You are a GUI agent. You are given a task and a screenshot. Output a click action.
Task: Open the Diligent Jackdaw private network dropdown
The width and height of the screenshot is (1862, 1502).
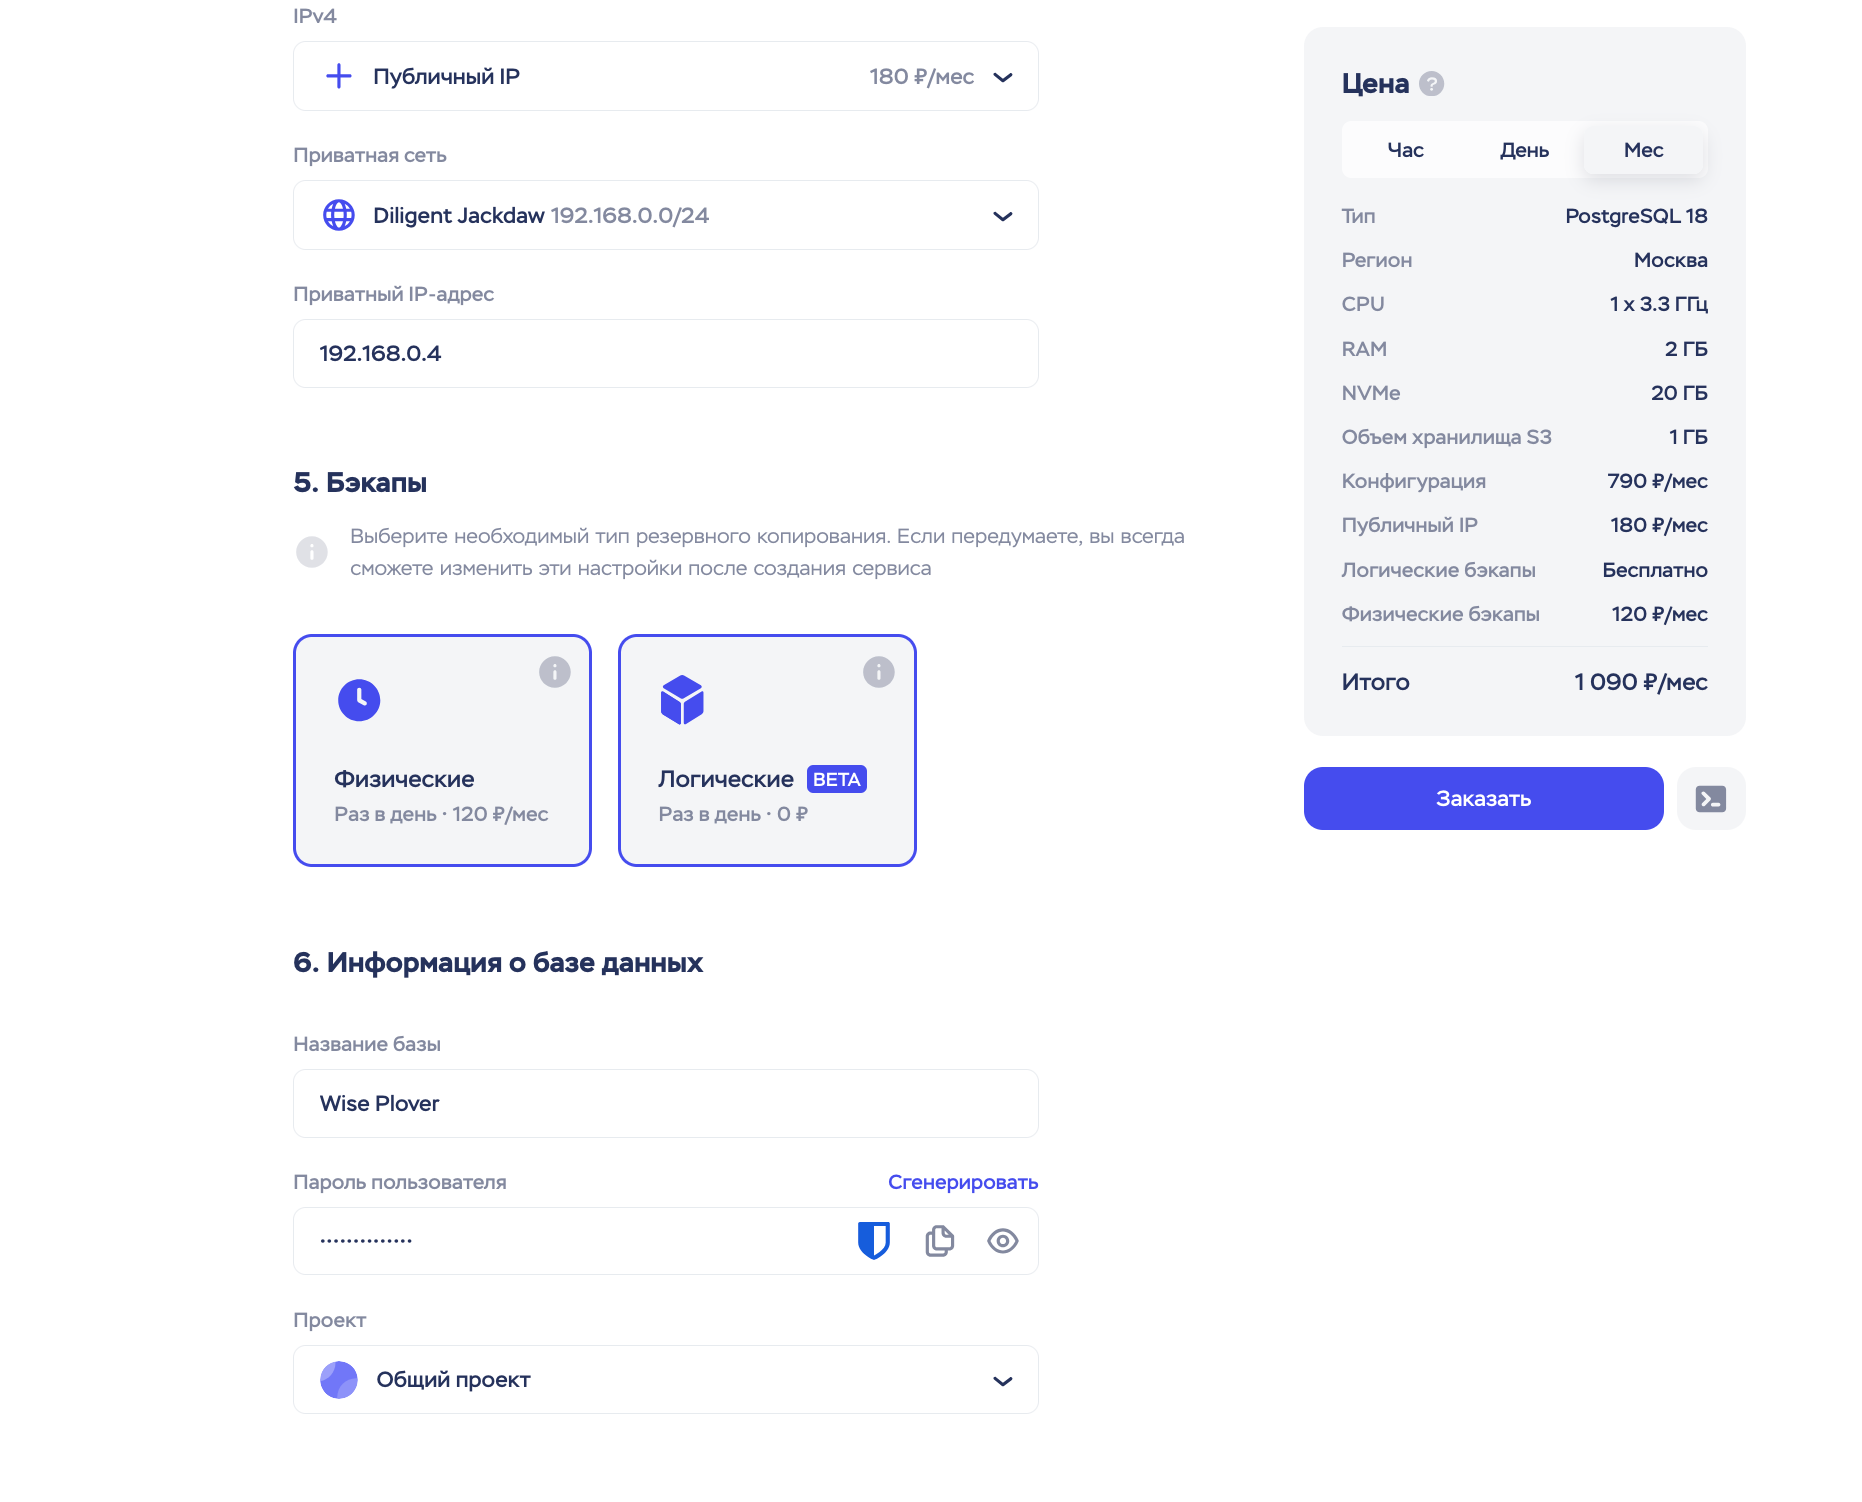[x=1003, y=216]
